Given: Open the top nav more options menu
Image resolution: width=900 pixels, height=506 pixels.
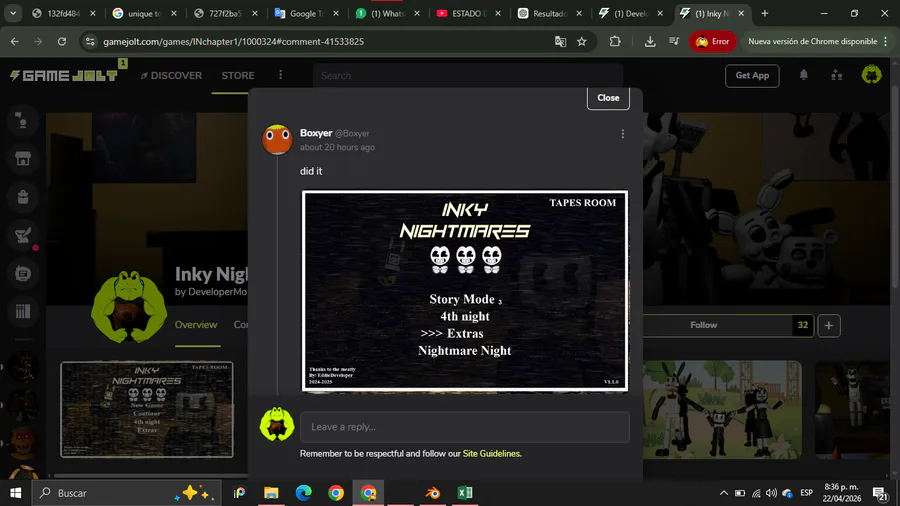Looking at the screenshot, I should (281, 75).
